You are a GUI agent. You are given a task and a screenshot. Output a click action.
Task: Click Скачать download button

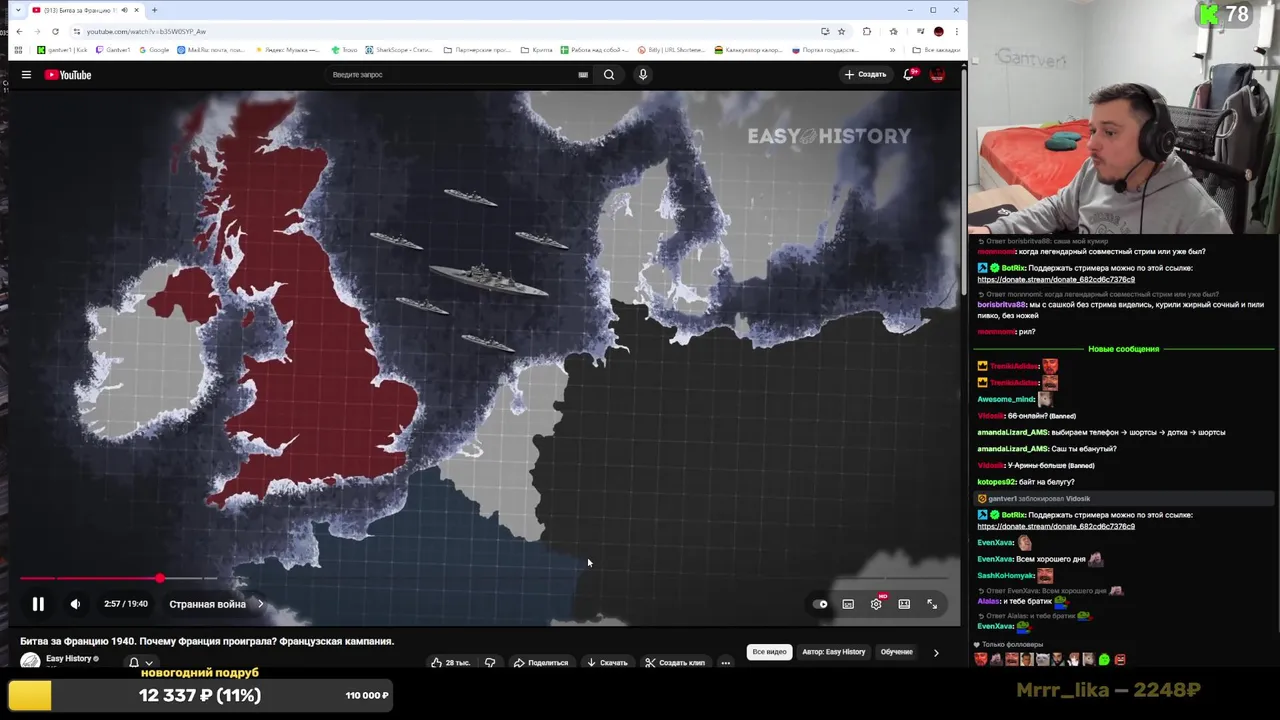click(x=607, y=663)
